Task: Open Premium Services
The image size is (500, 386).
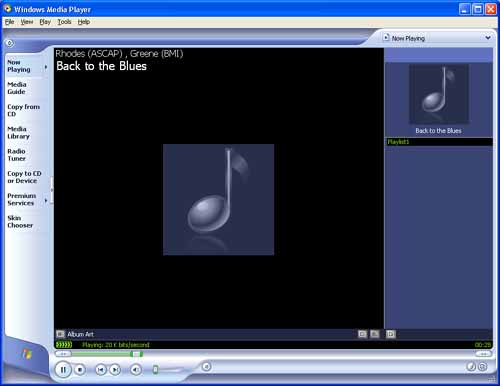Action: pos(22,199)
